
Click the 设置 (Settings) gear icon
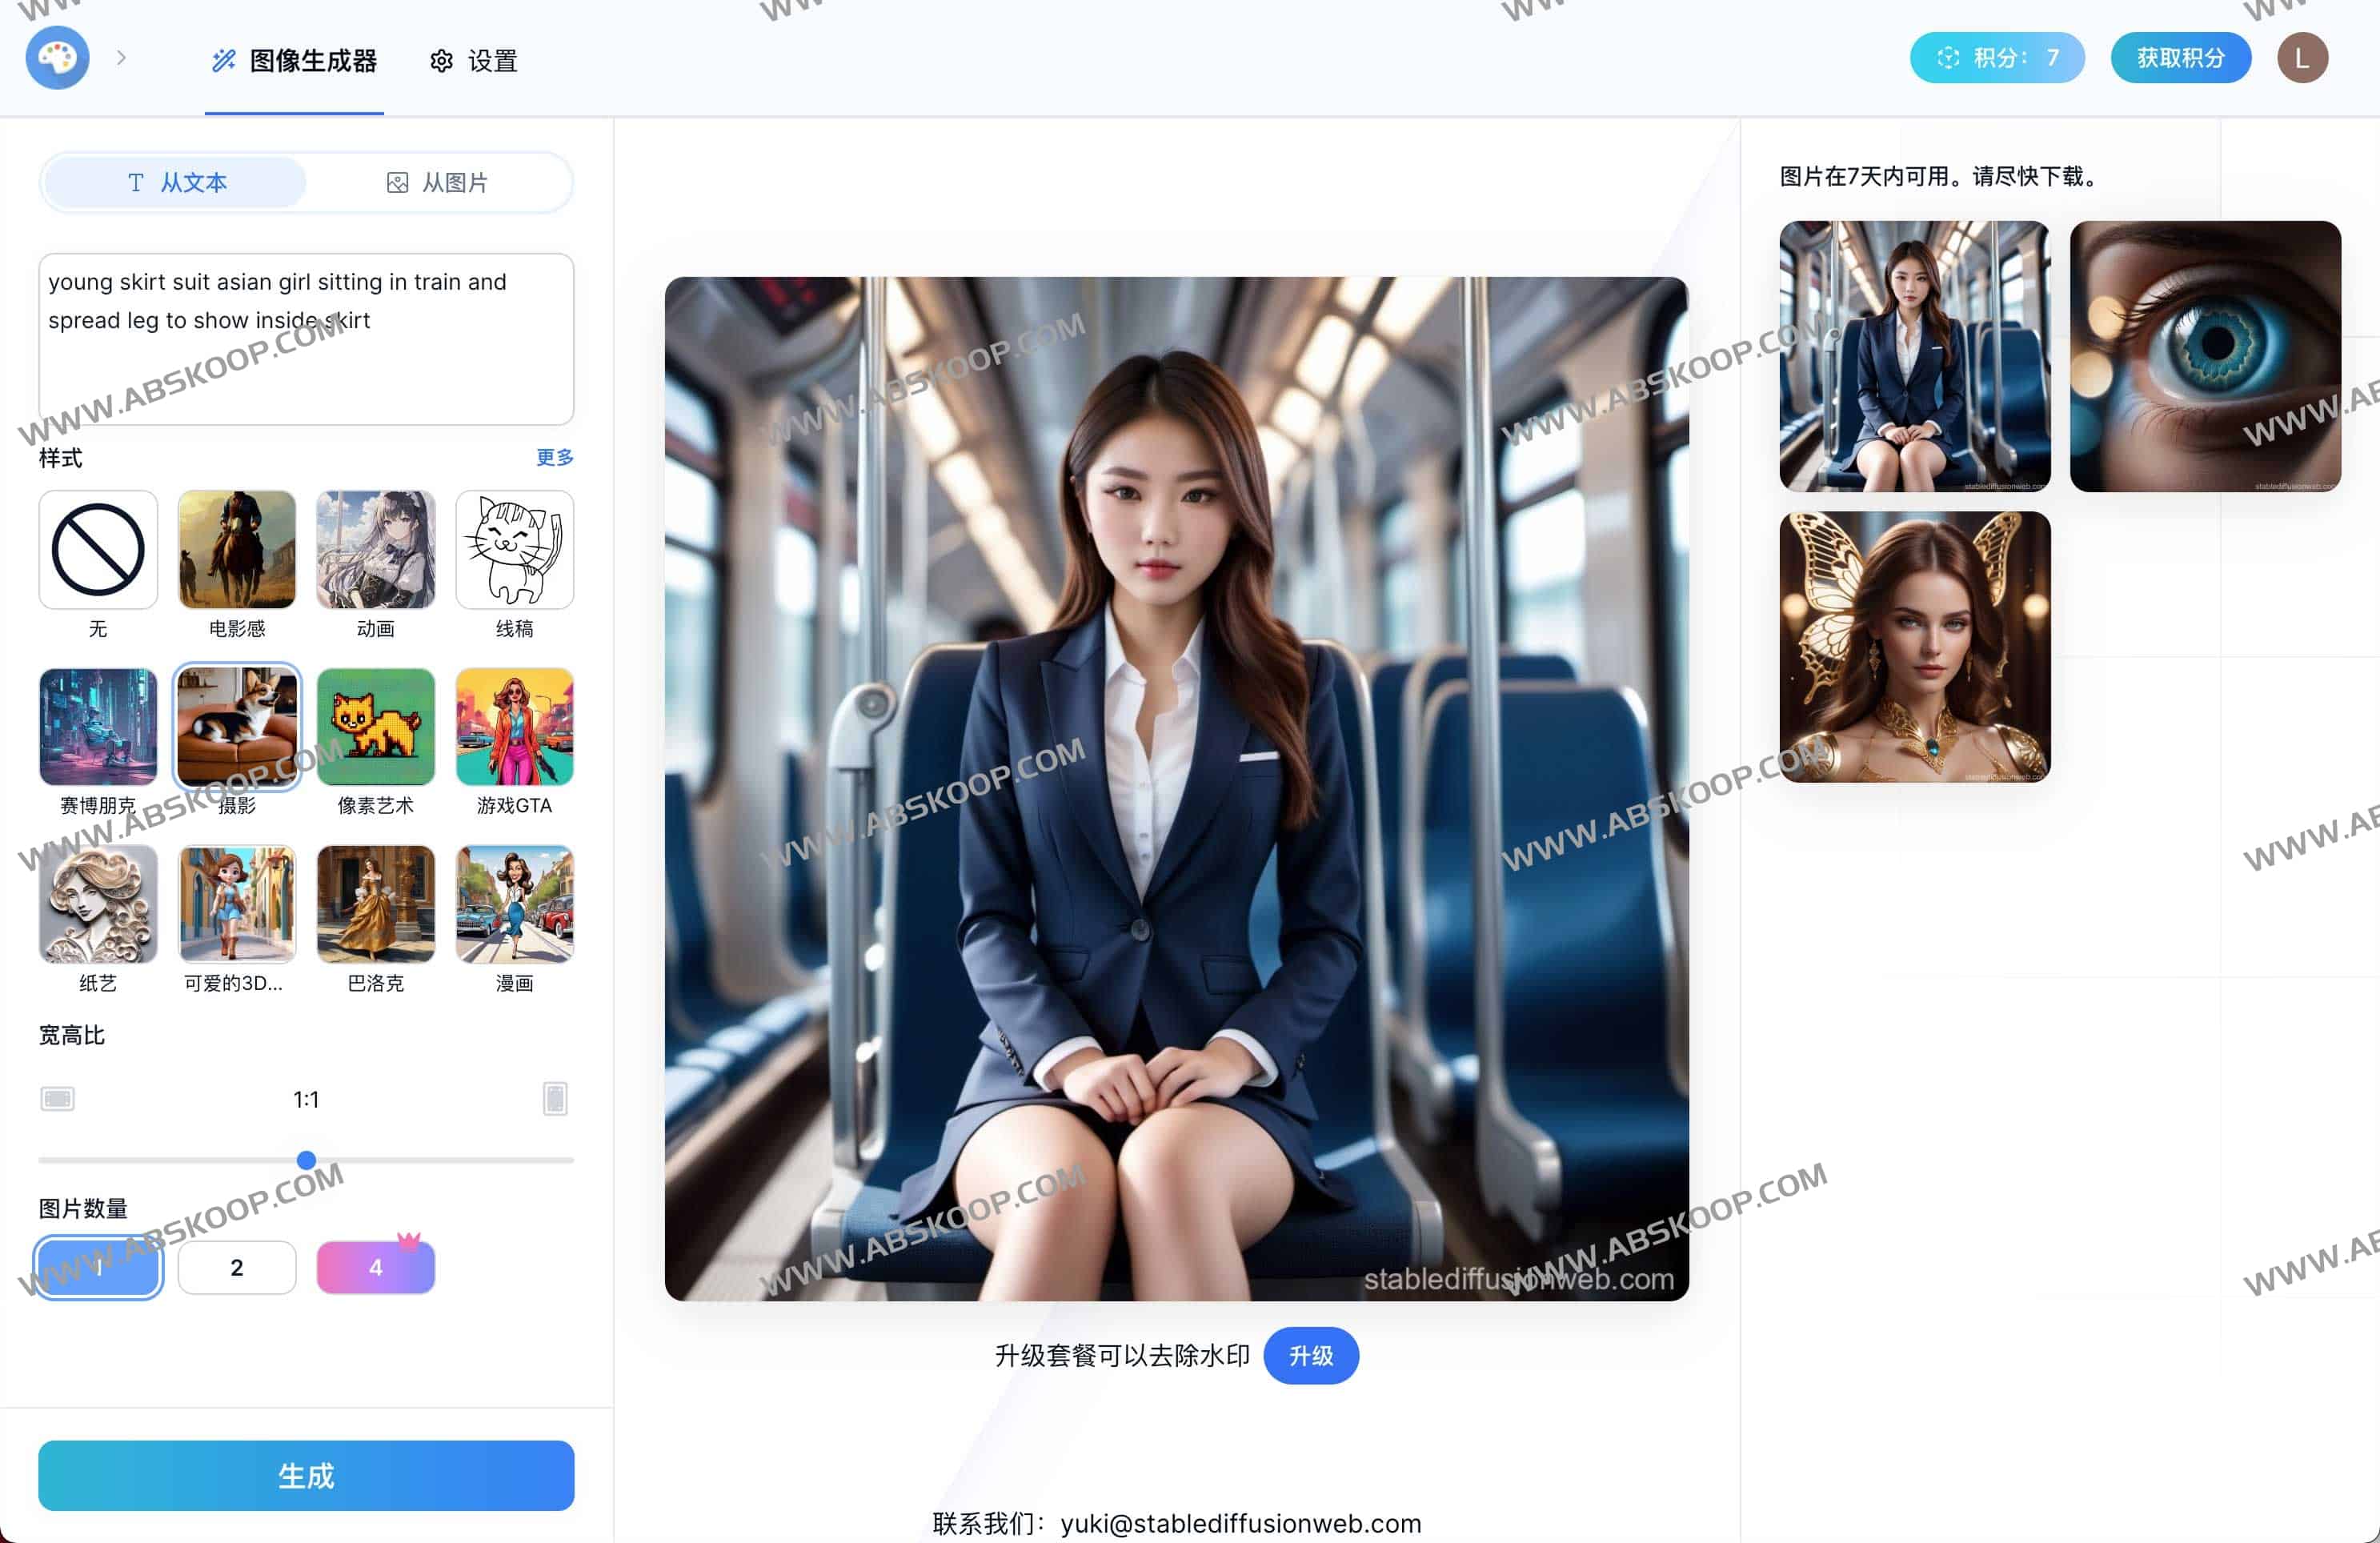(x=441, y=59)
